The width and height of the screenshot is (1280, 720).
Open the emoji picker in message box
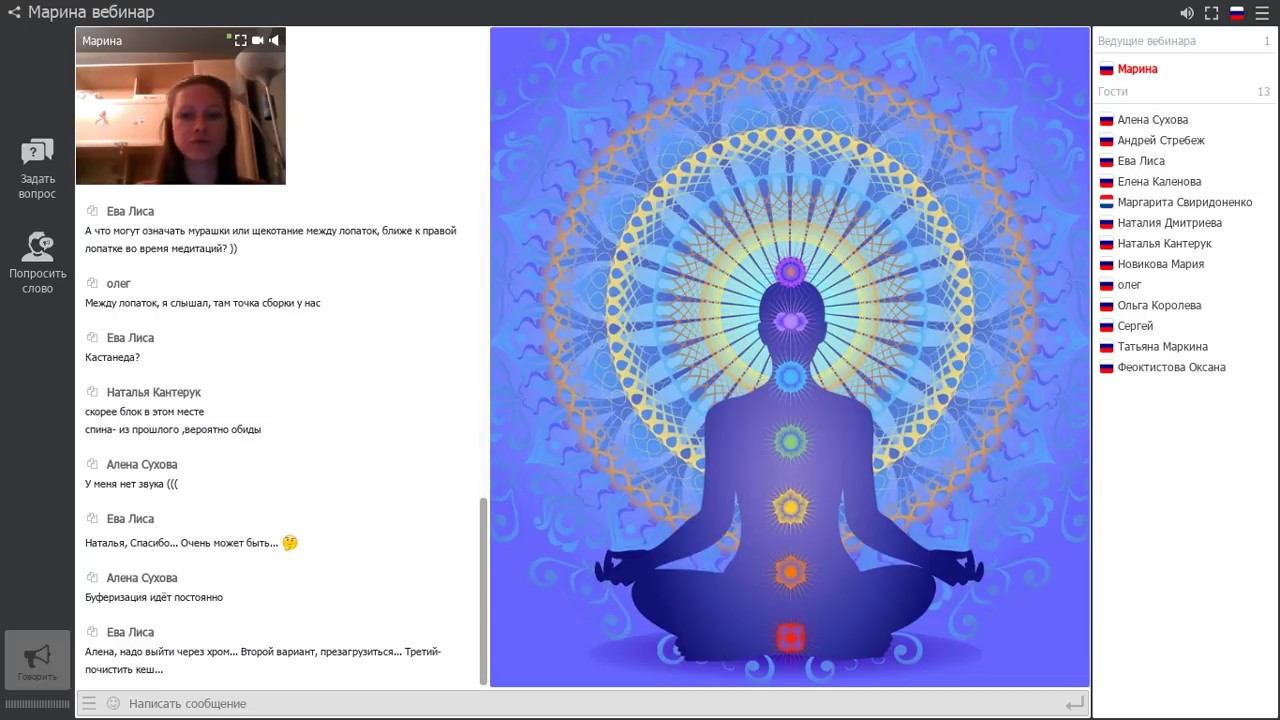point(113,703)
